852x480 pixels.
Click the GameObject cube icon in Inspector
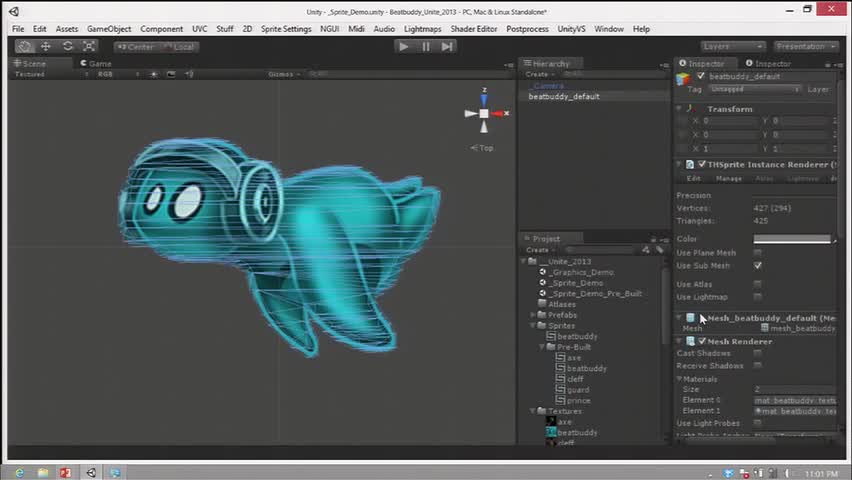point(683,79)
